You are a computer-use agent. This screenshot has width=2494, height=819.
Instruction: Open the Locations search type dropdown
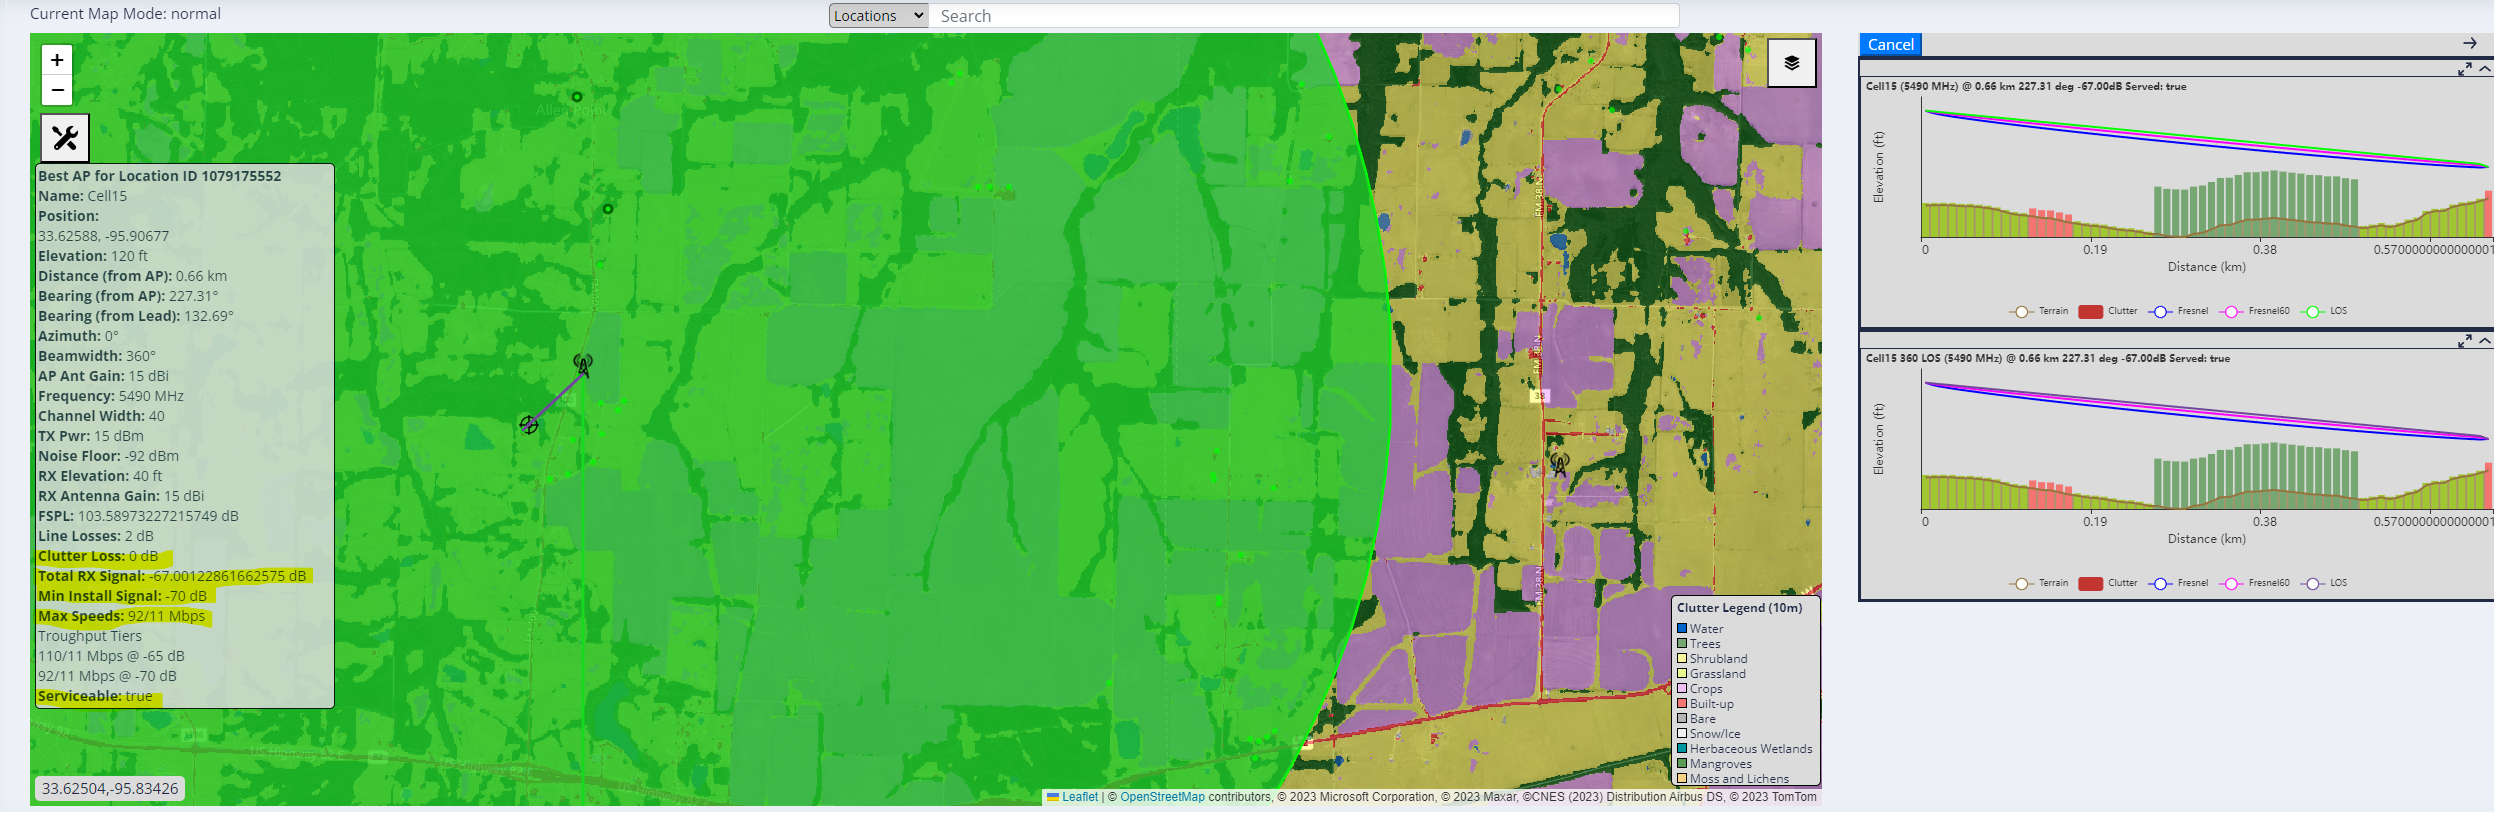pyautogui.click(x=878, y=16)
